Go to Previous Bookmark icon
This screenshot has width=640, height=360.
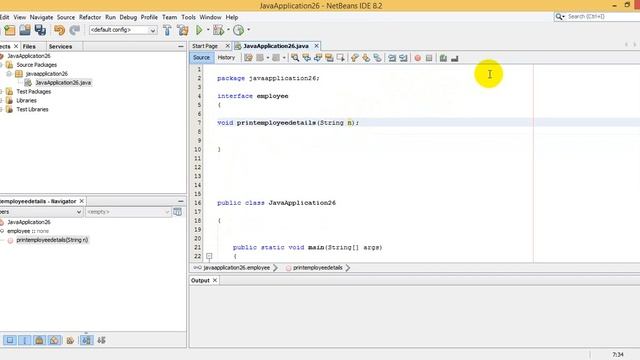(354, 58)
